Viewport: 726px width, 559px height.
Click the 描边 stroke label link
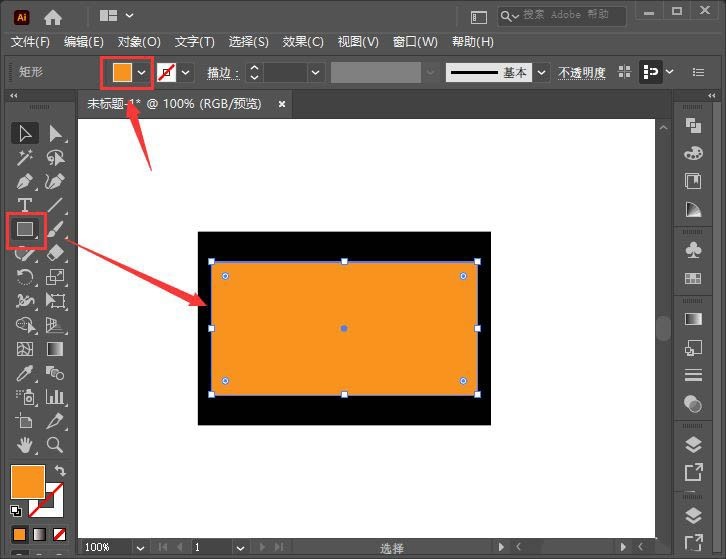pos(223,73)
